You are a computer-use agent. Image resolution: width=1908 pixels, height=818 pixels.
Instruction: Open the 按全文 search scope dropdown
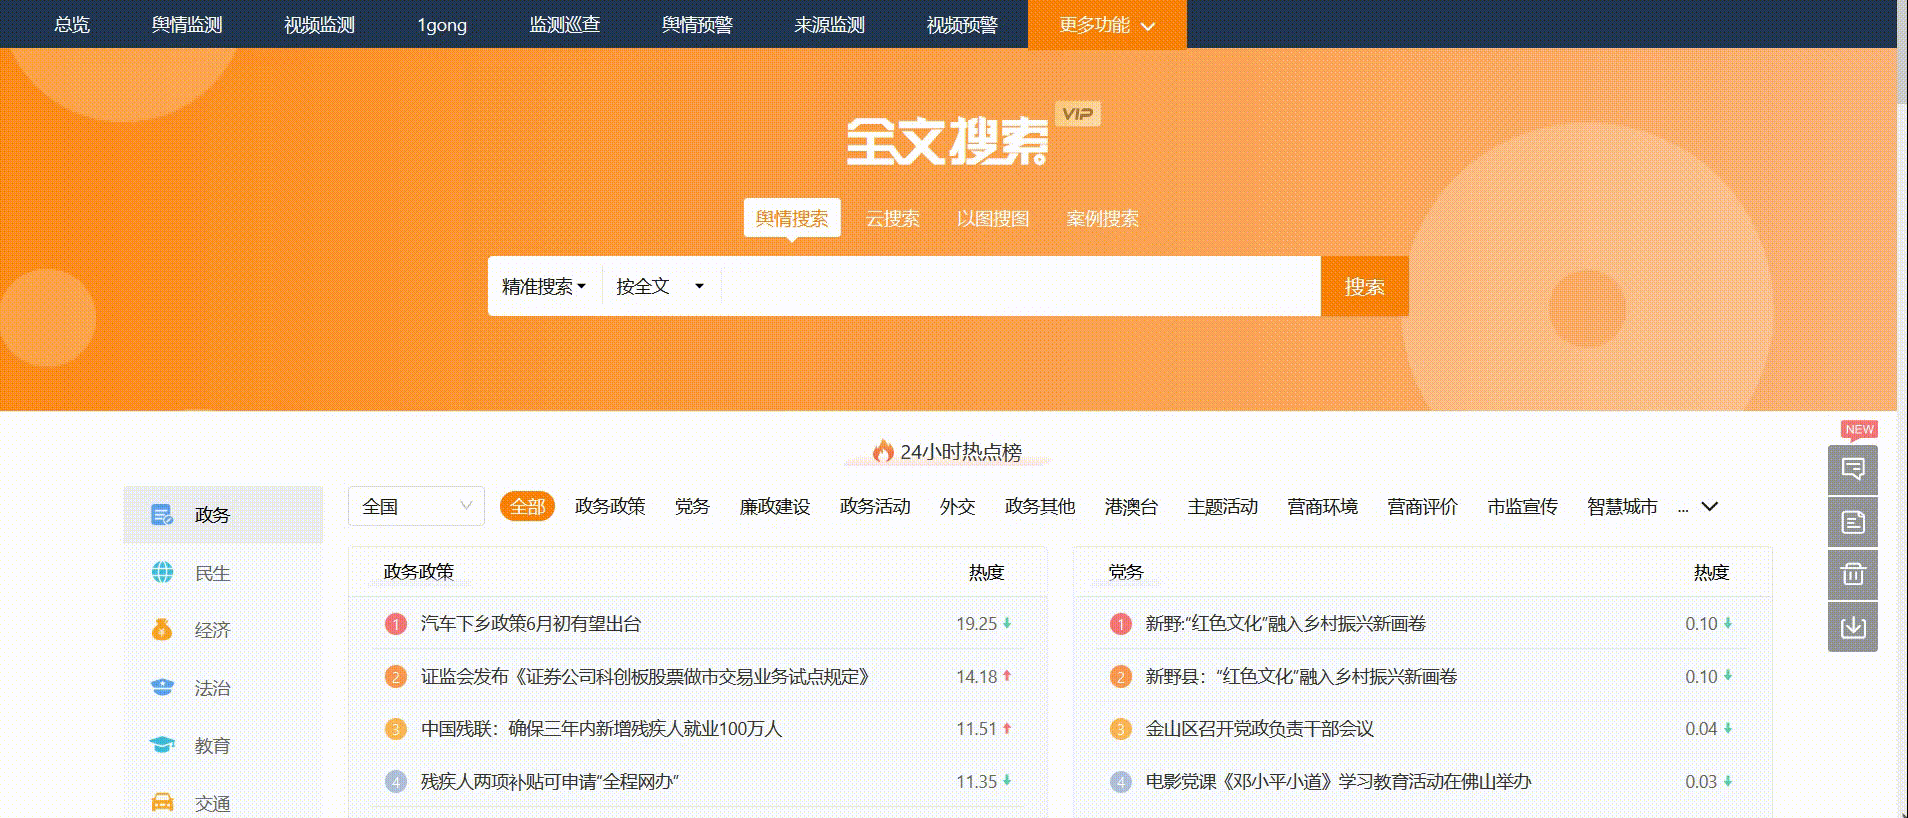point(660,287)
